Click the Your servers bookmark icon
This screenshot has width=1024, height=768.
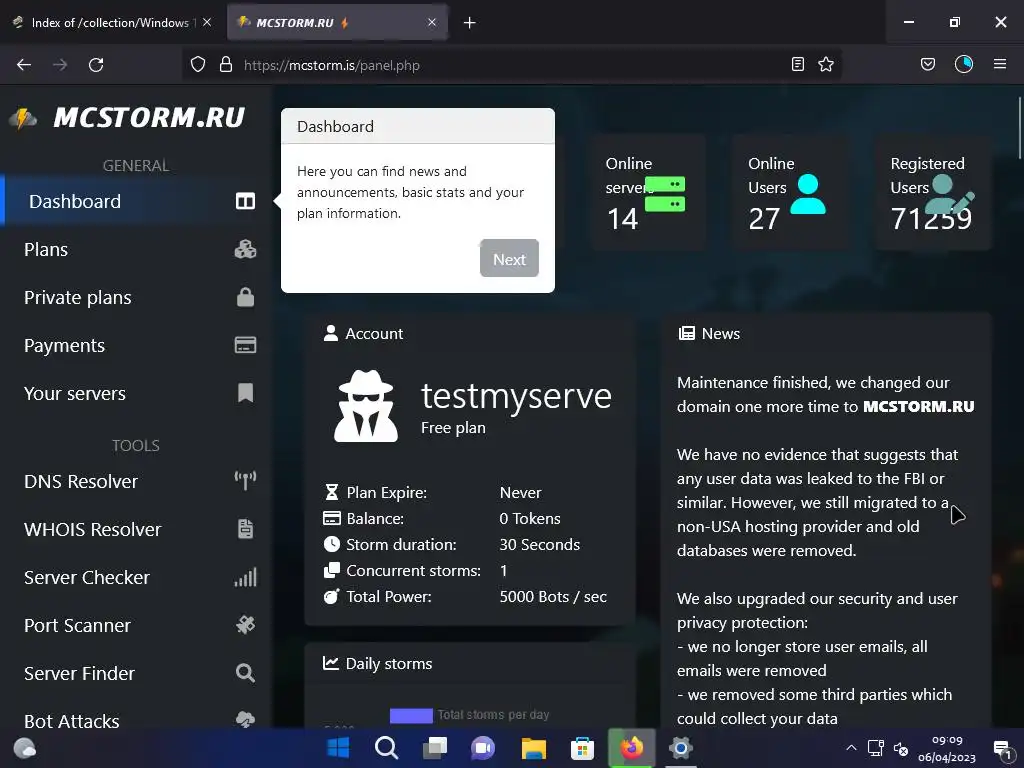(245, 393)
